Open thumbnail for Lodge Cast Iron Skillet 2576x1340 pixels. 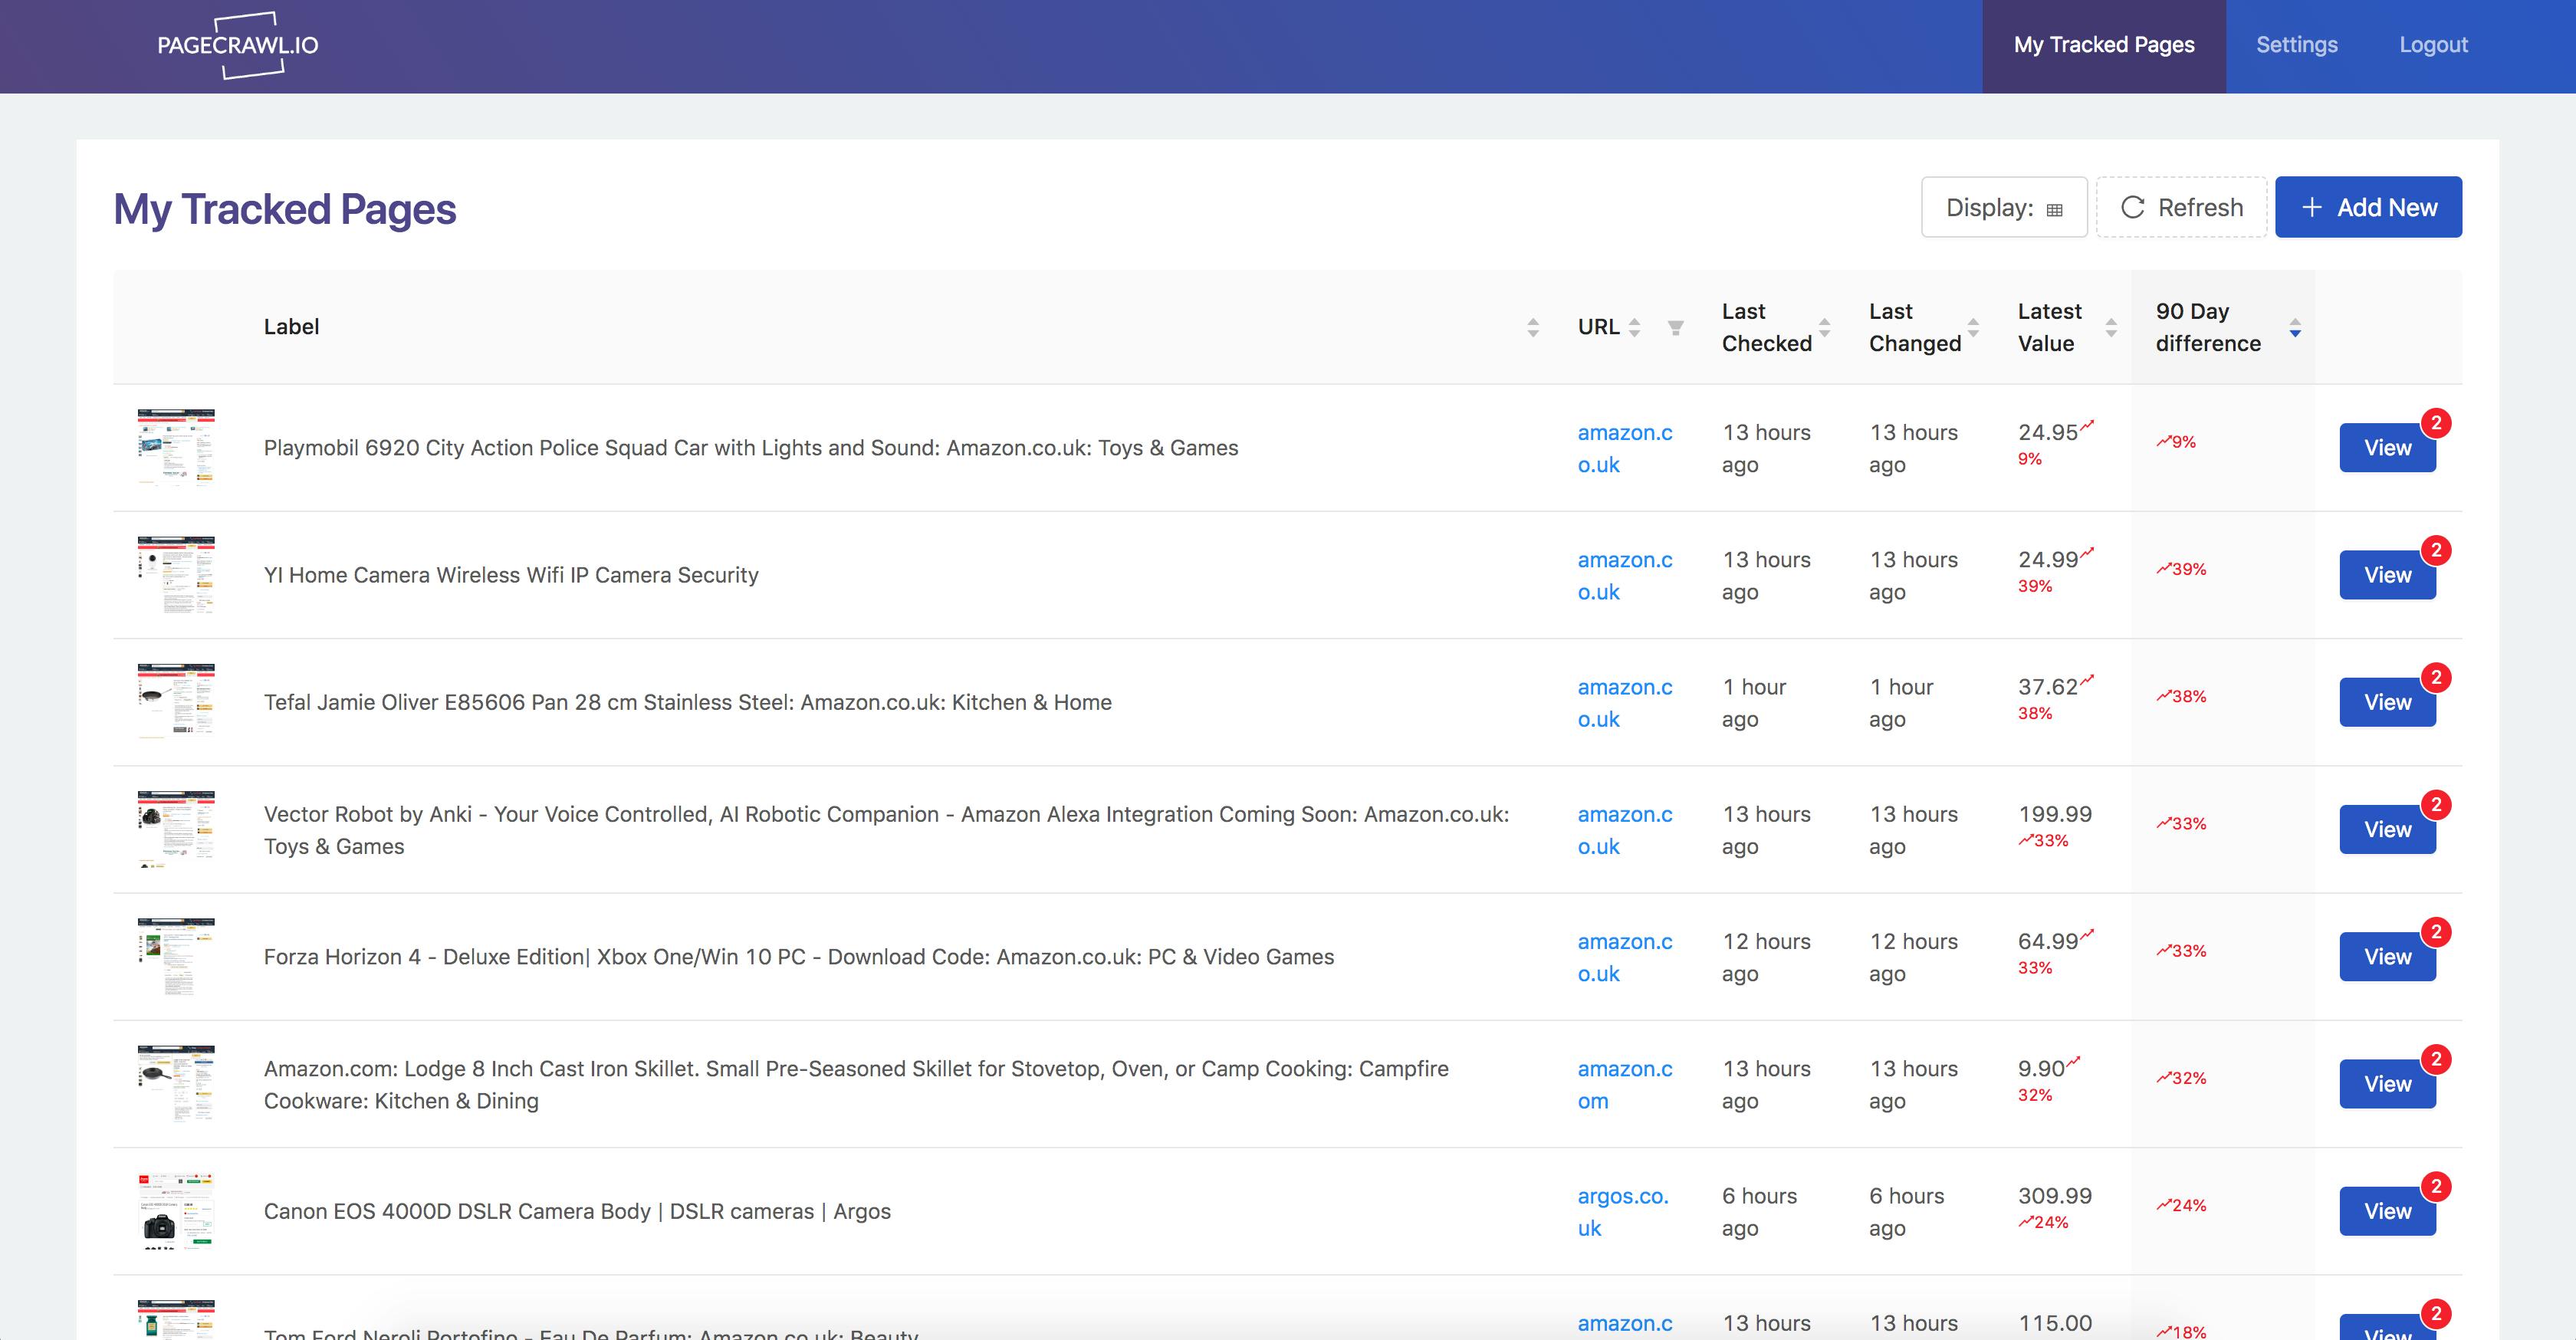coord(176,1084)
